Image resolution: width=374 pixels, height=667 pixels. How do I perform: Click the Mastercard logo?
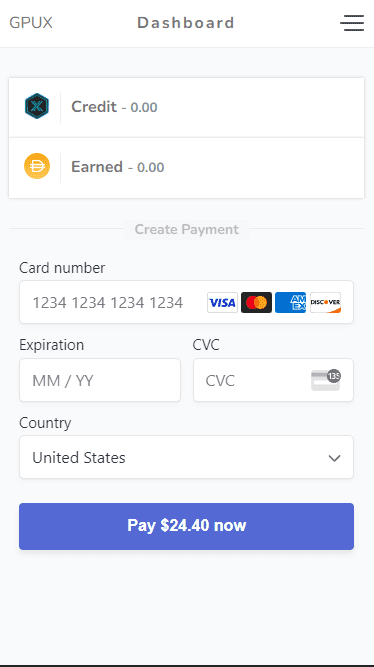[257, 302]
